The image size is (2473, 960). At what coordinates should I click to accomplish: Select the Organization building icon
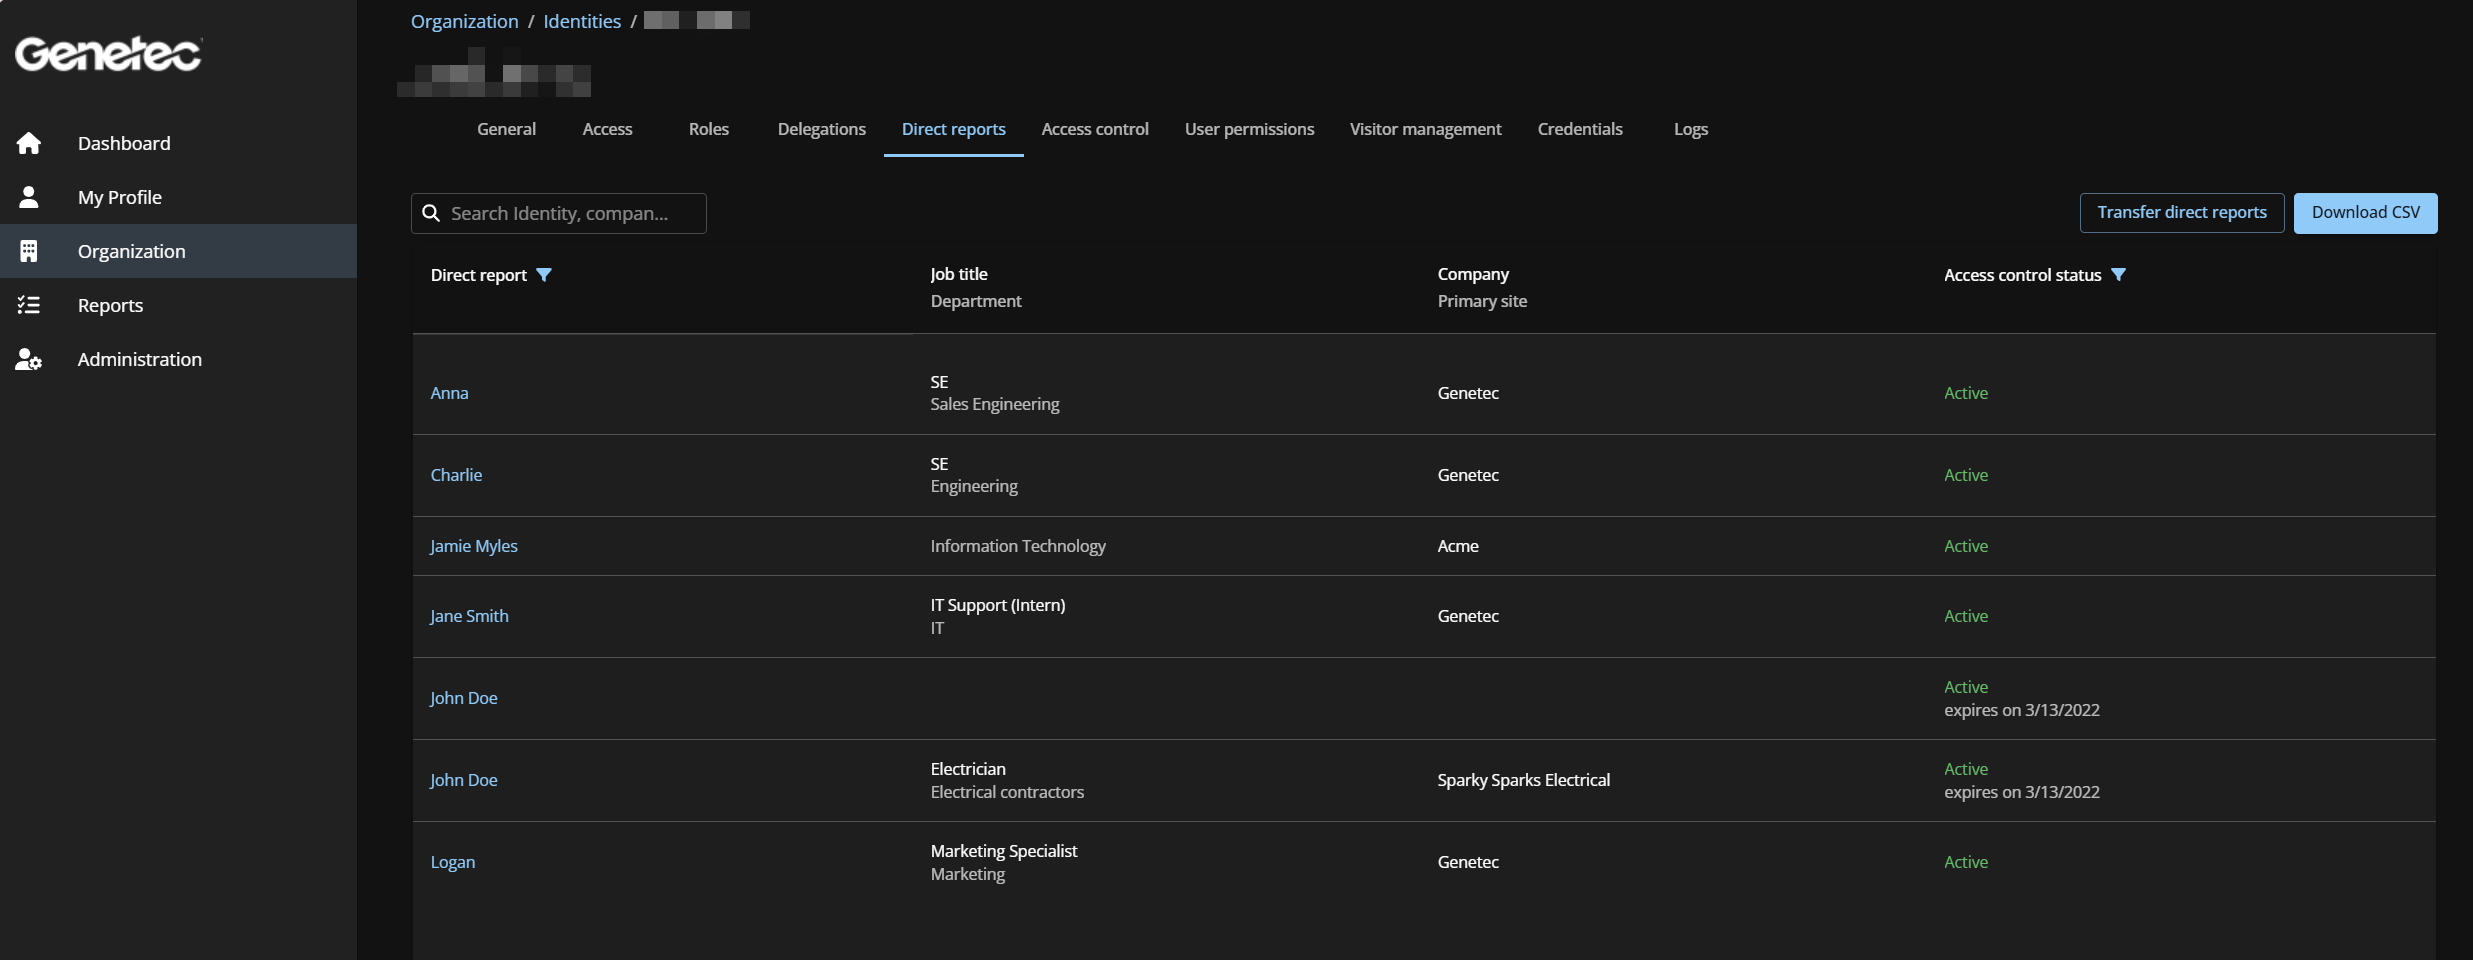[29, 251]
